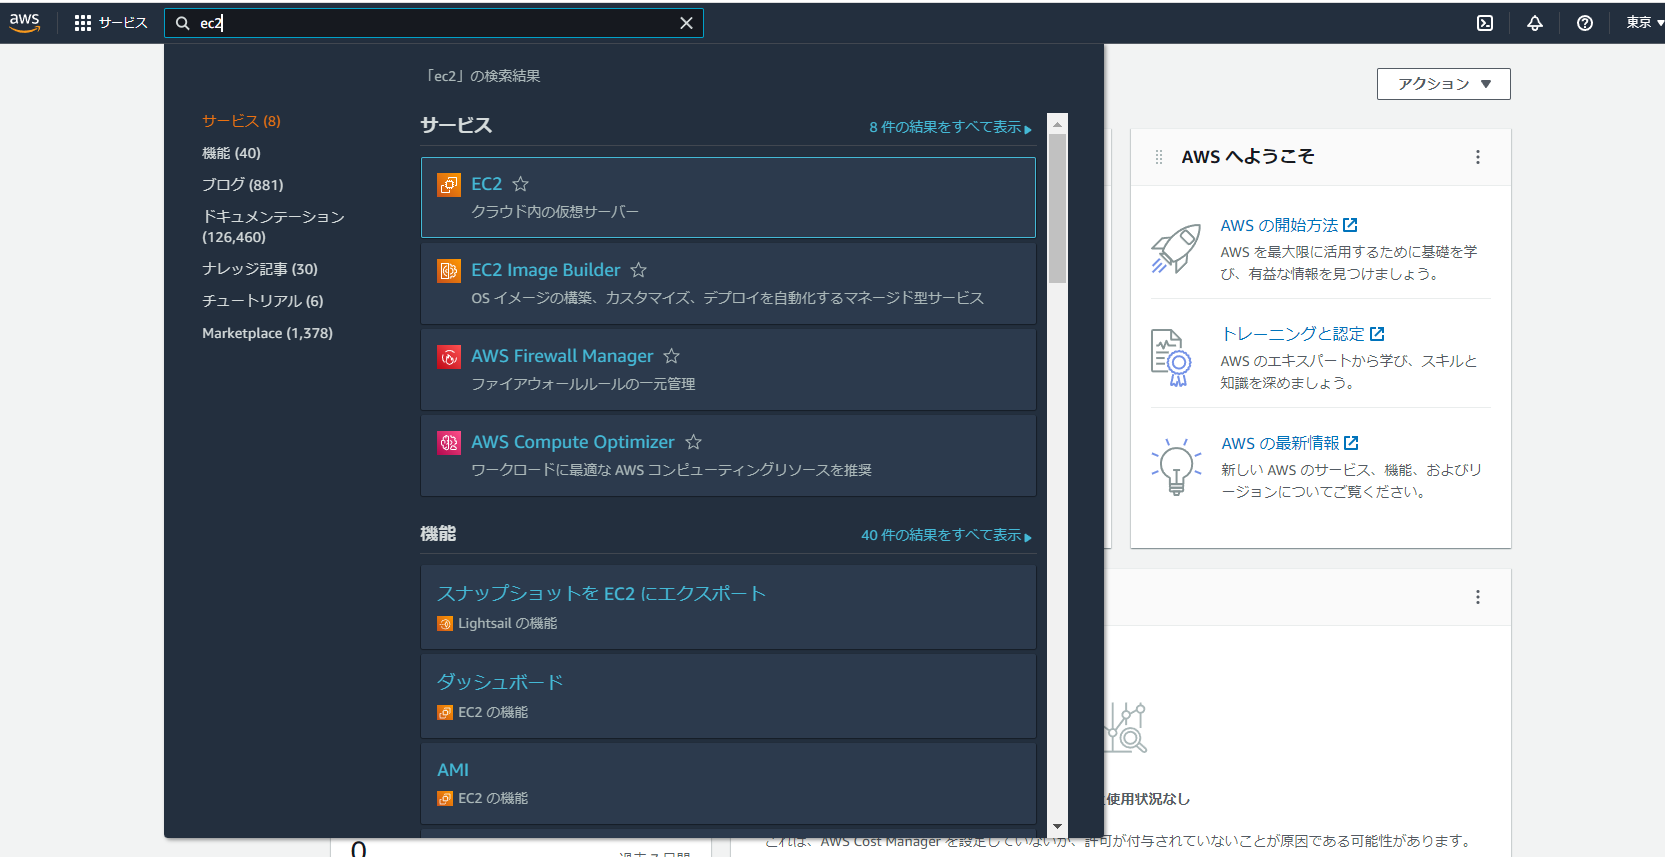Click external-link icon beside AWS の最新情報

pyautogui.click(x=1351, y=442)
